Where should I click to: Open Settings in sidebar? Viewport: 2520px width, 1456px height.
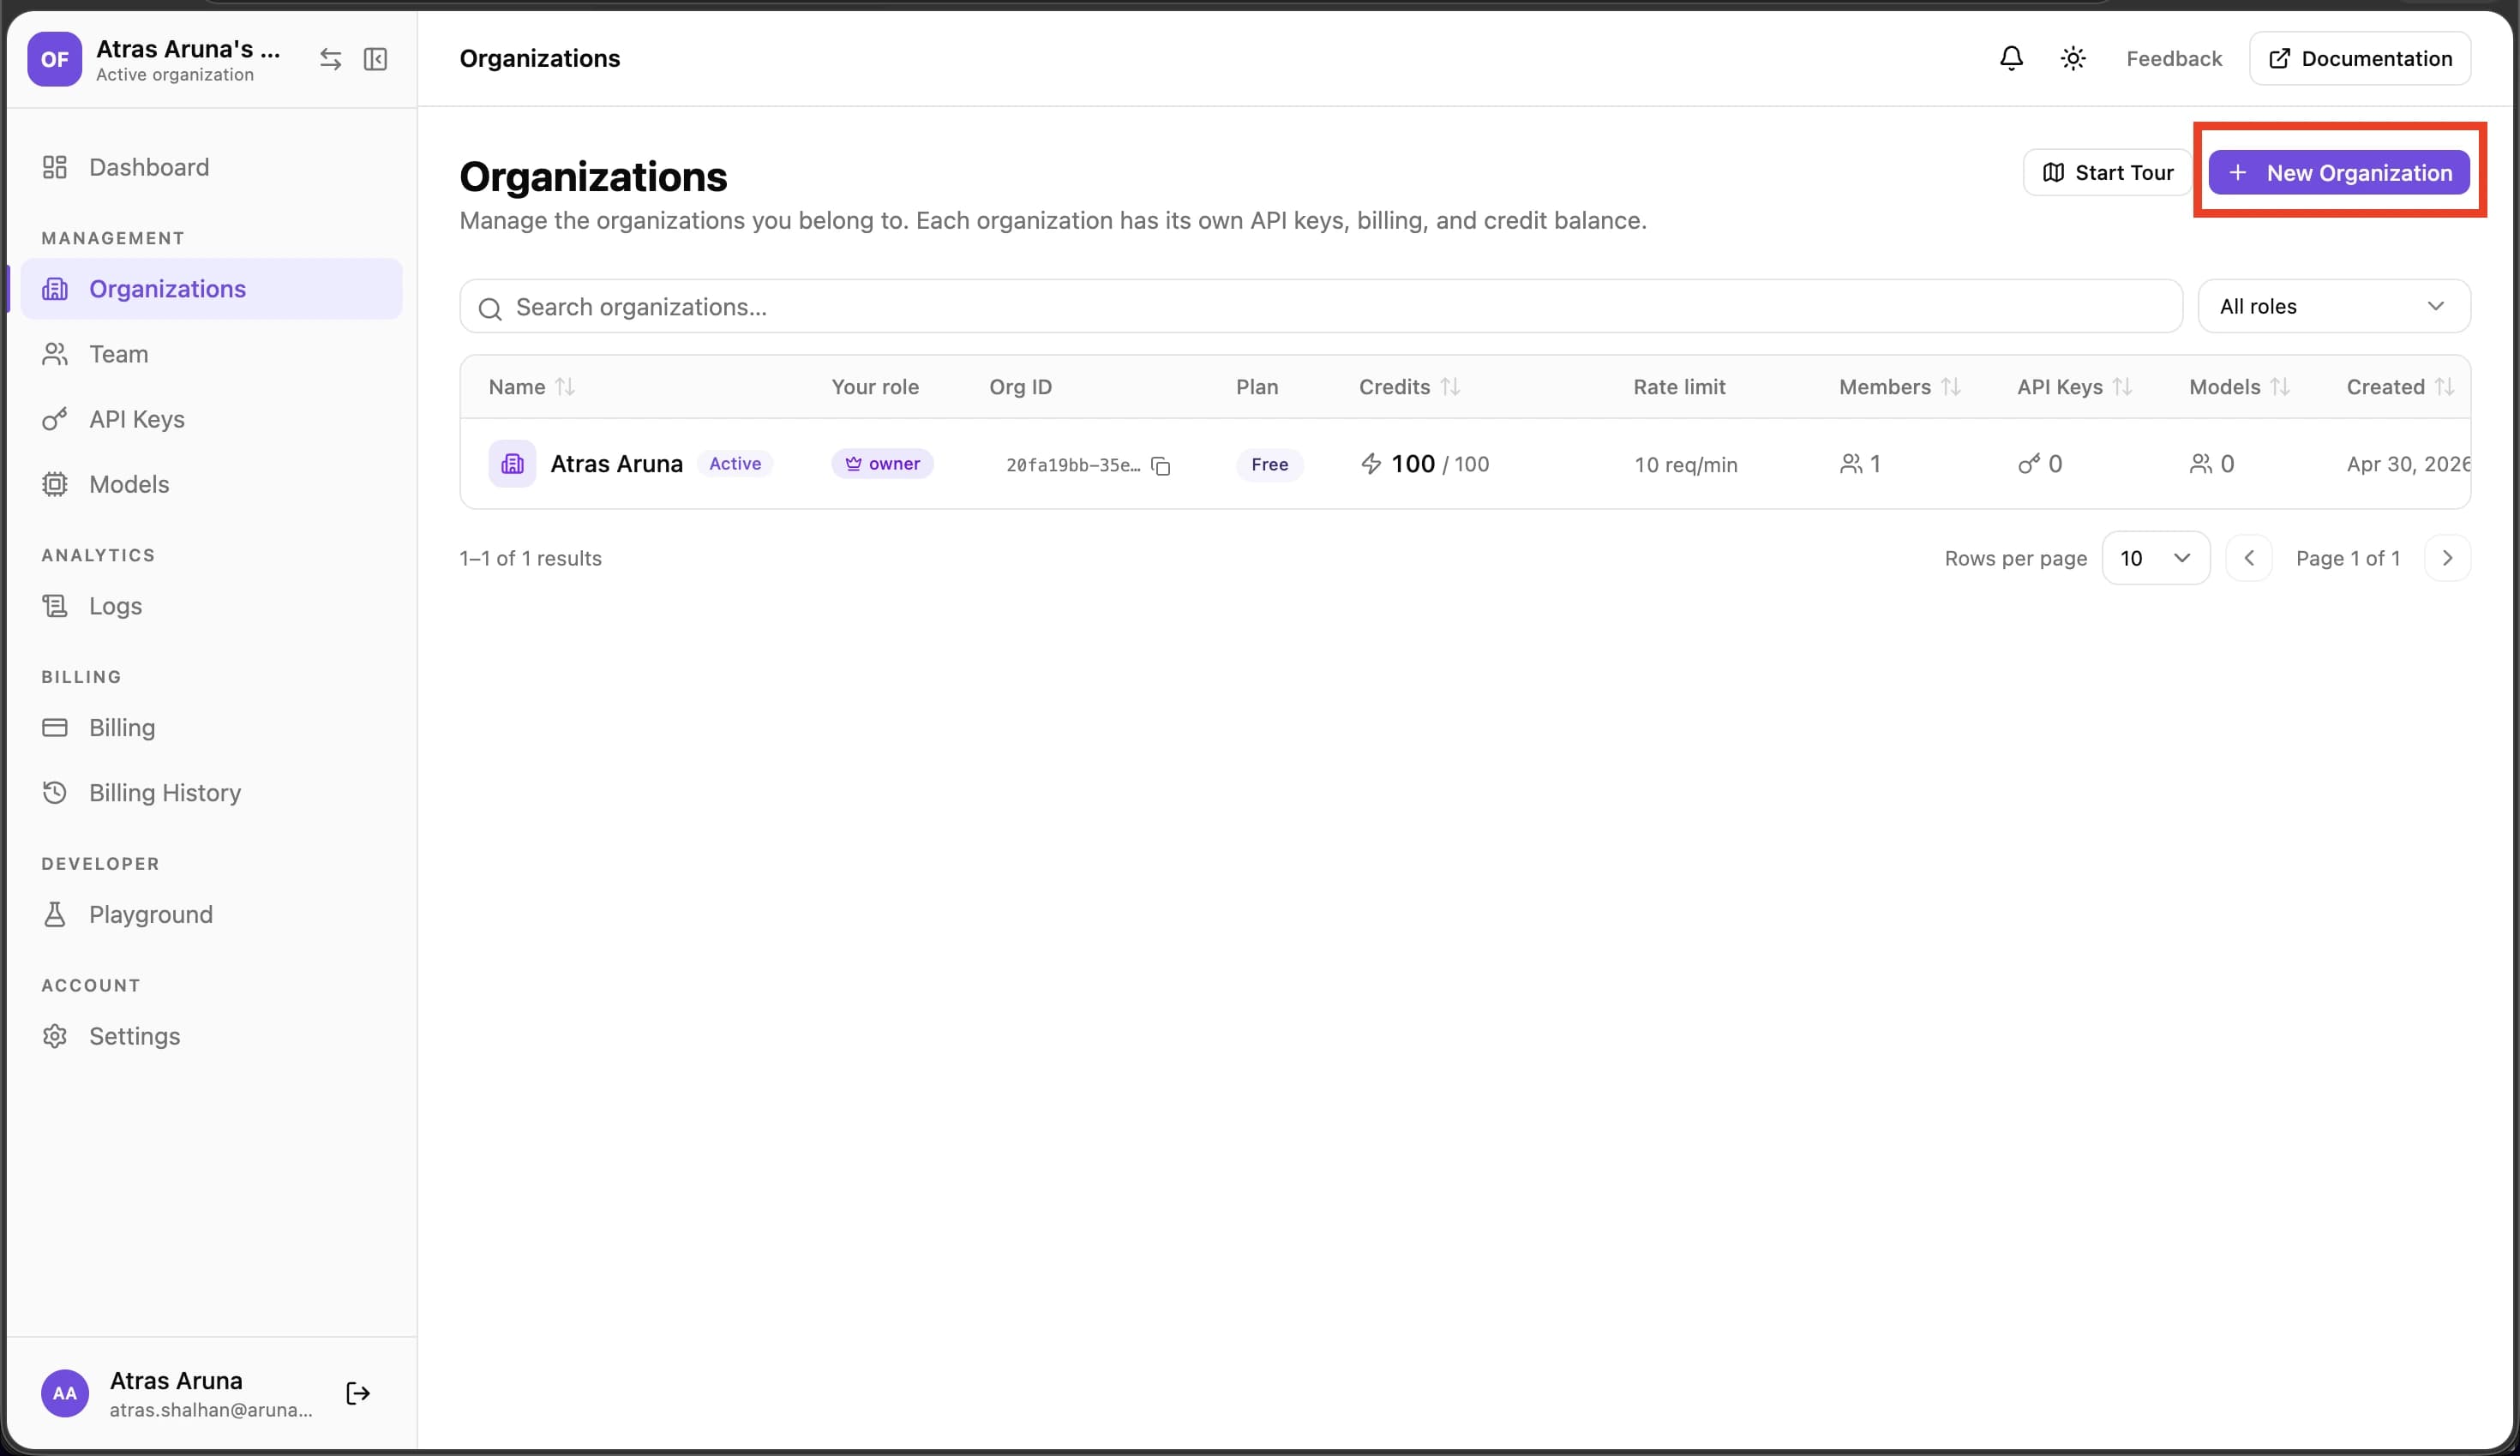click(211, 1036)
